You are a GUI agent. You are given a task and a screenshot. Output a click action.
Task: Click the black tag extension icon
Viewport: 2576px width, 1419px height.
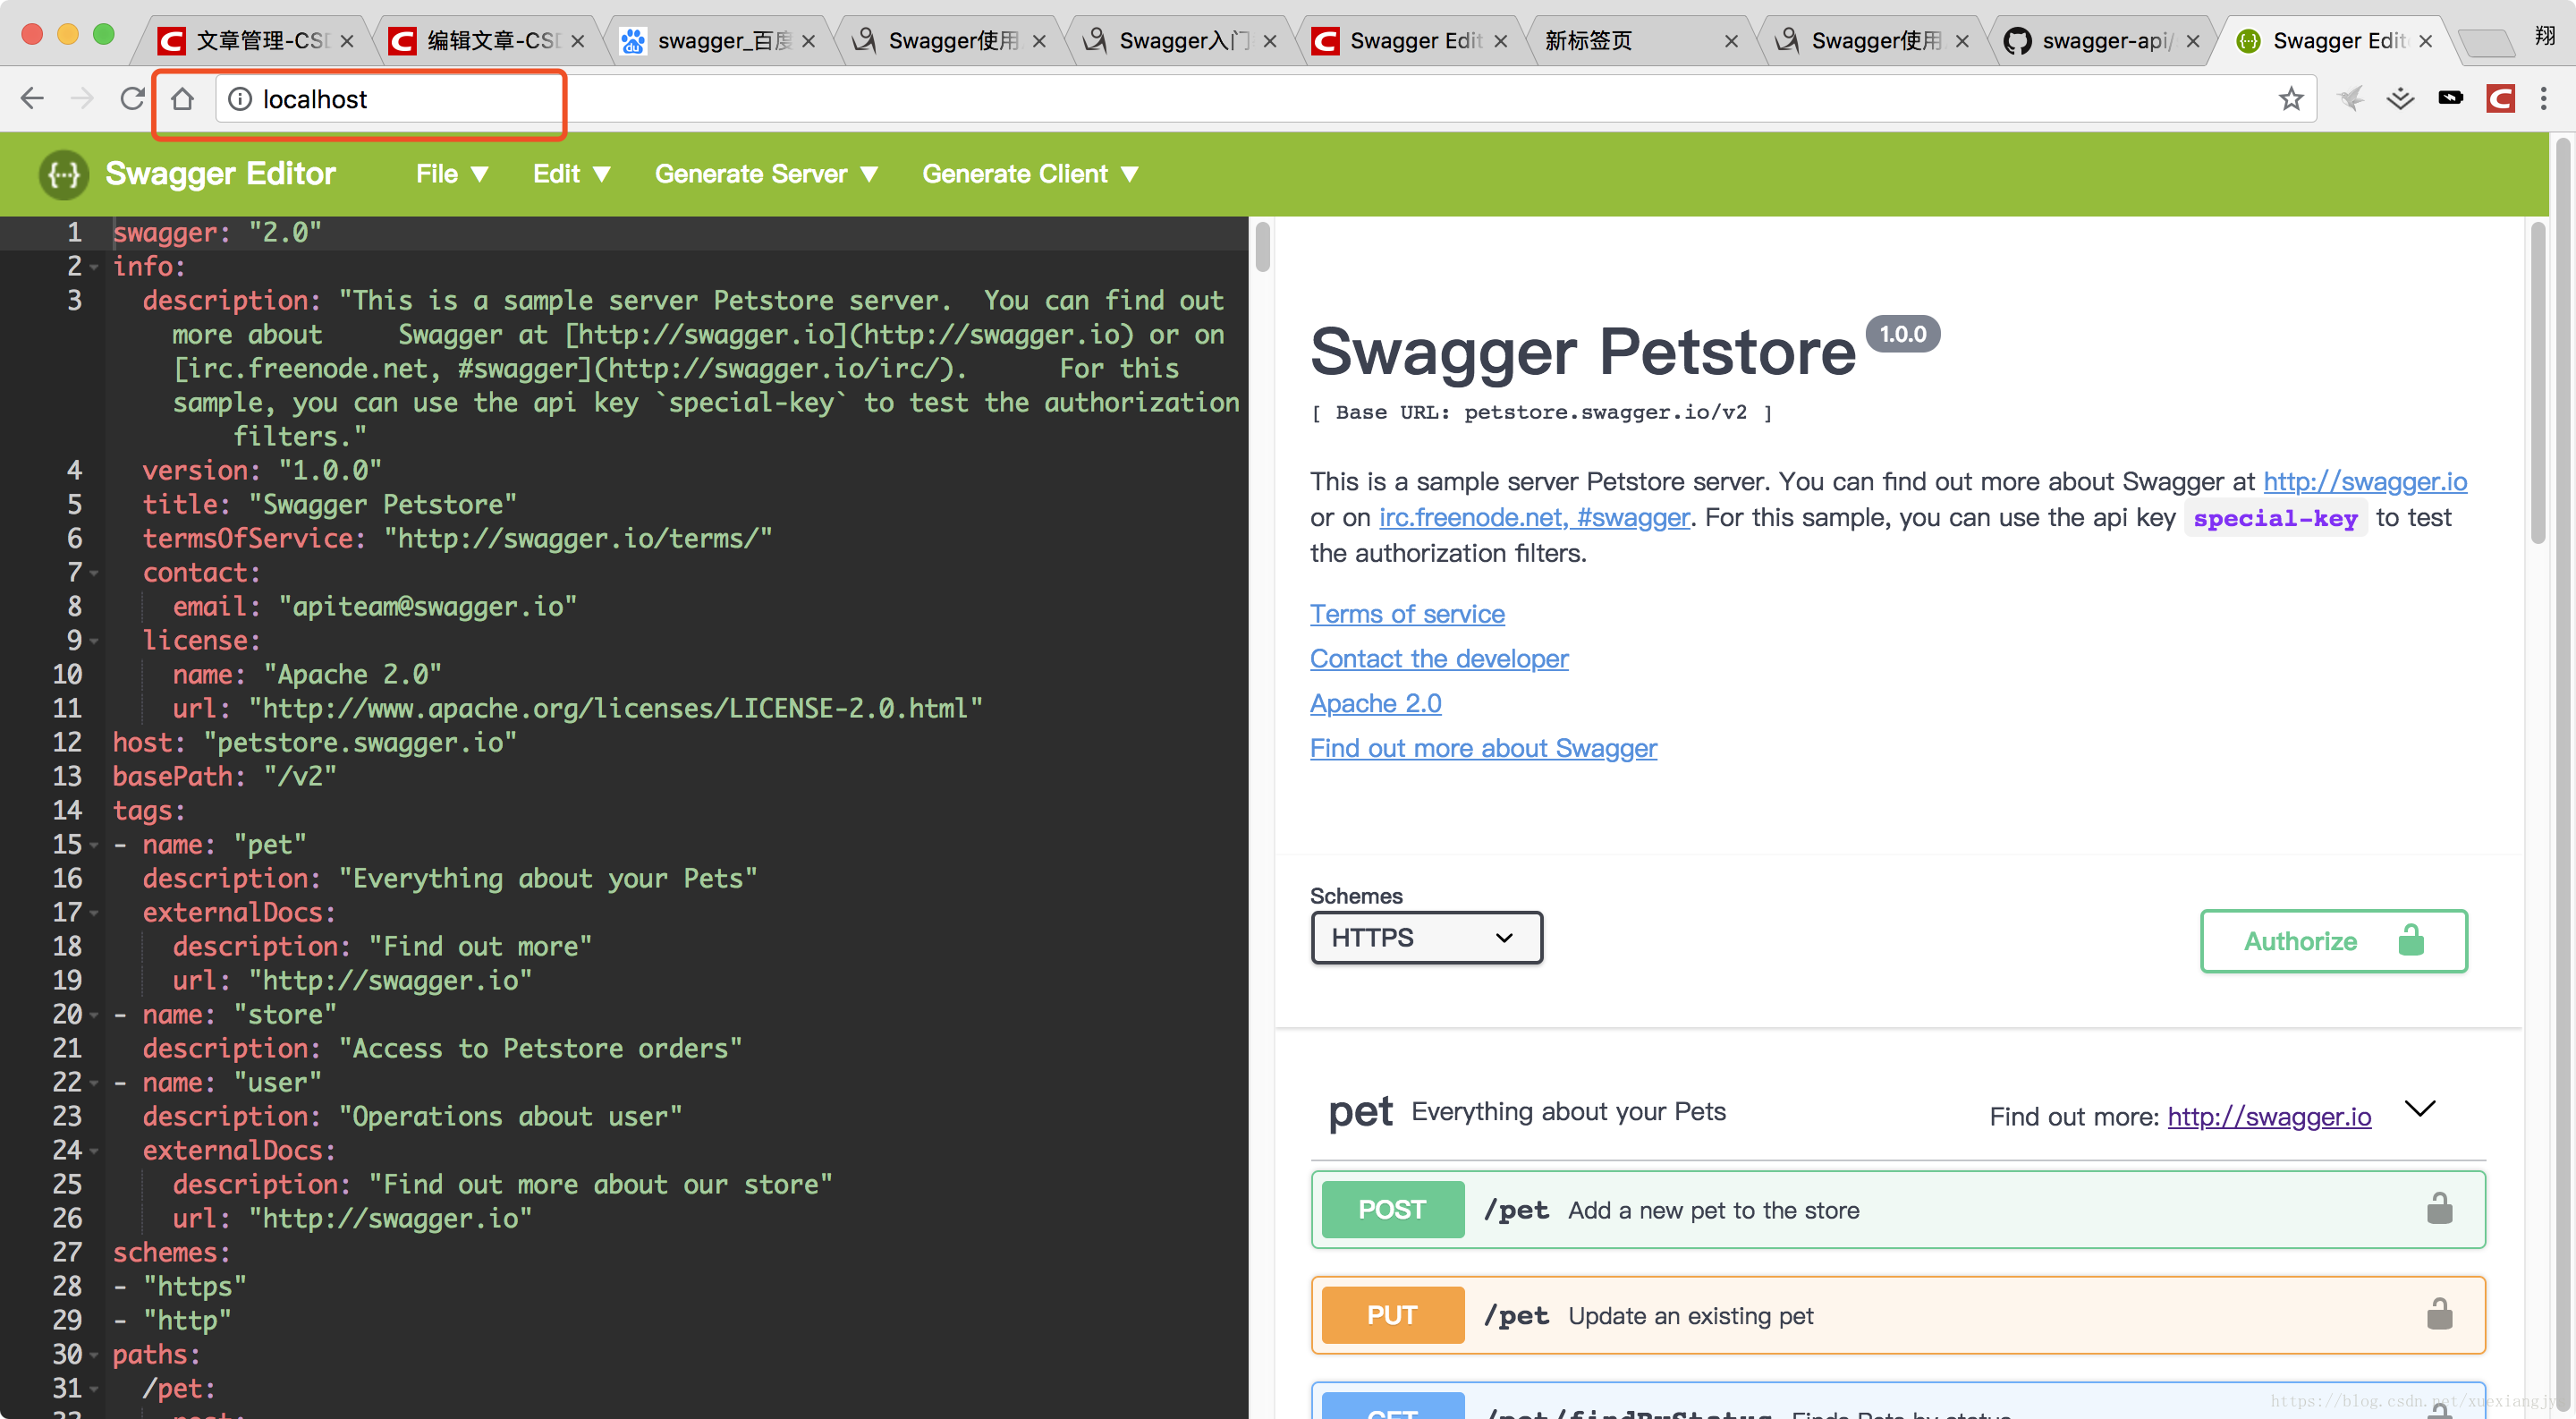pyautogui.click(x=2450, y=97)
